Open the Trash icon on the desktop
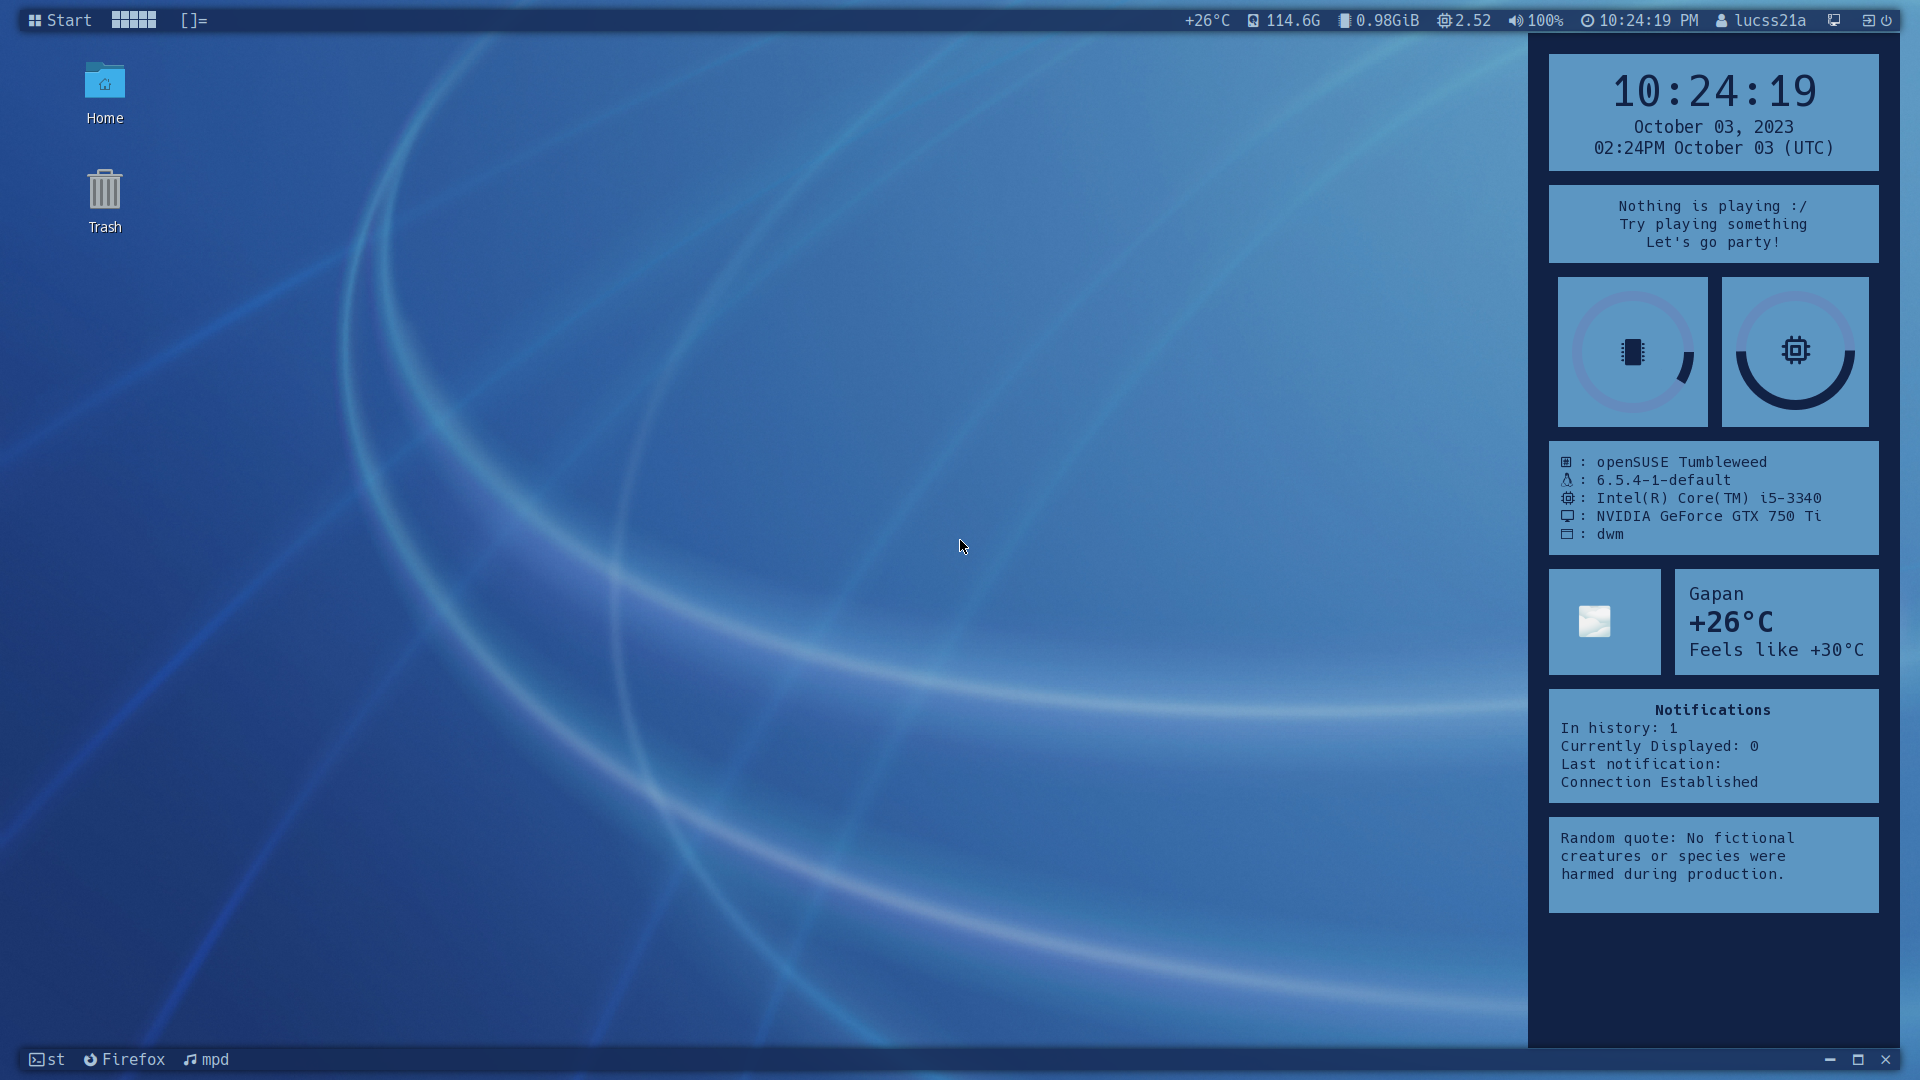This screenshot has width=1920, height=1080. [105, 202]
